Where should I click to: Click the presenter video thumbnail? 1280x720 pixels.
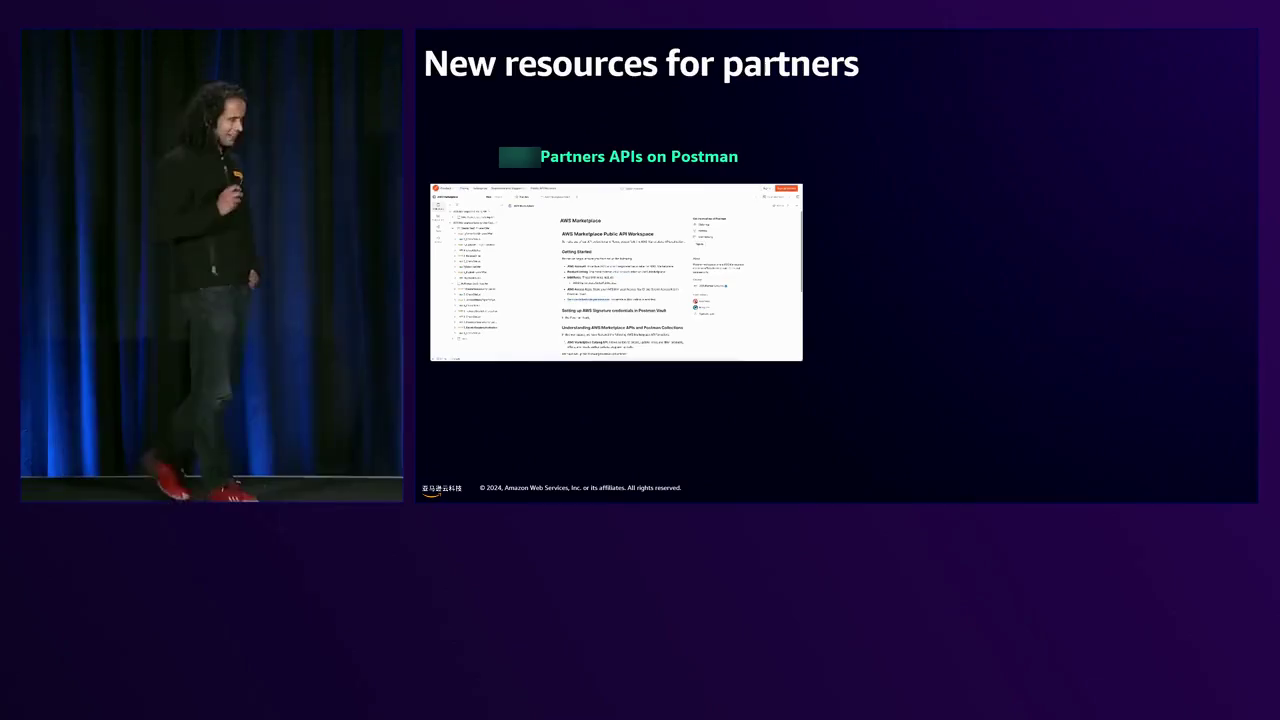coord(212,265)
